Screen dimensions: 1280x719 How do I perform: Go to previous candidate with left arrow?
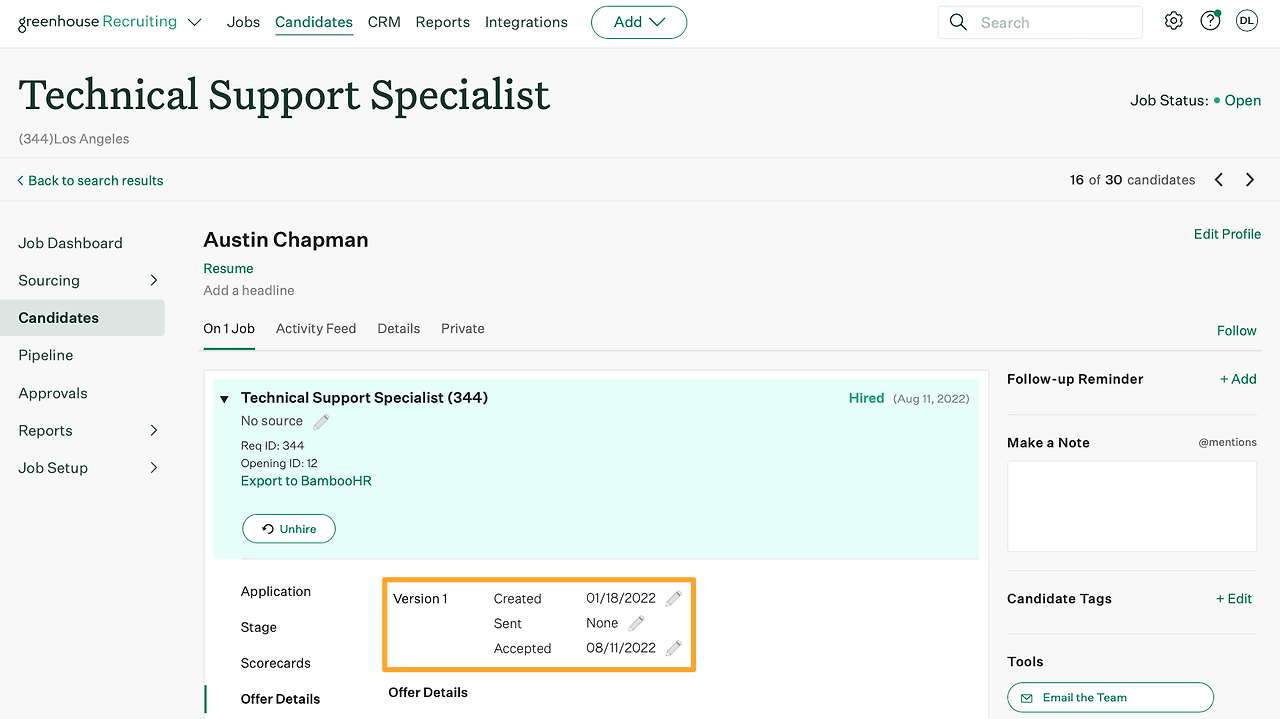pos(1218,179)
